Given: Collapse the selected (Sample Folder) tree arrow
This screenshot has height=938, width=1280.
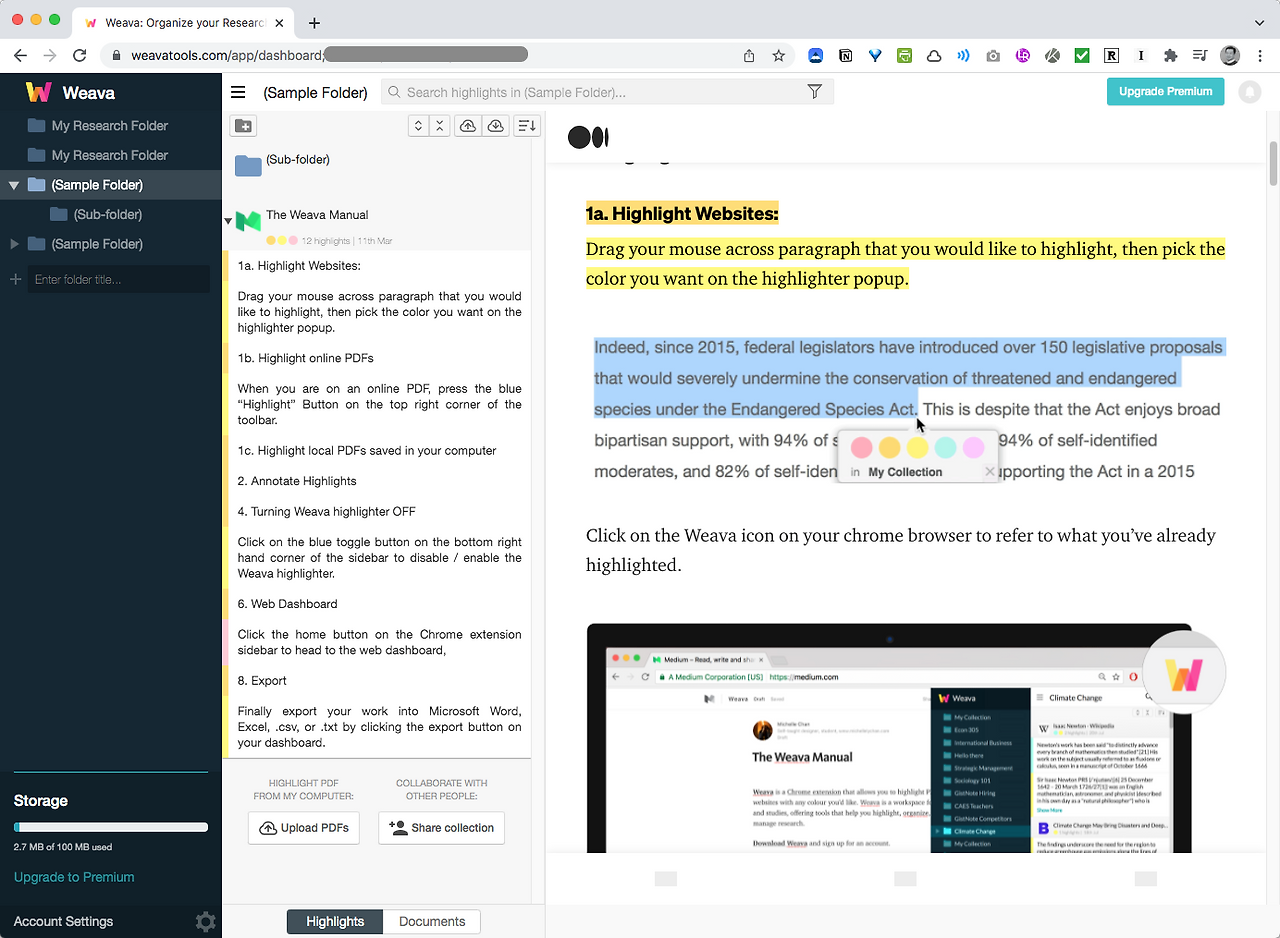Looking at the screenshot, I should point(14,185).
